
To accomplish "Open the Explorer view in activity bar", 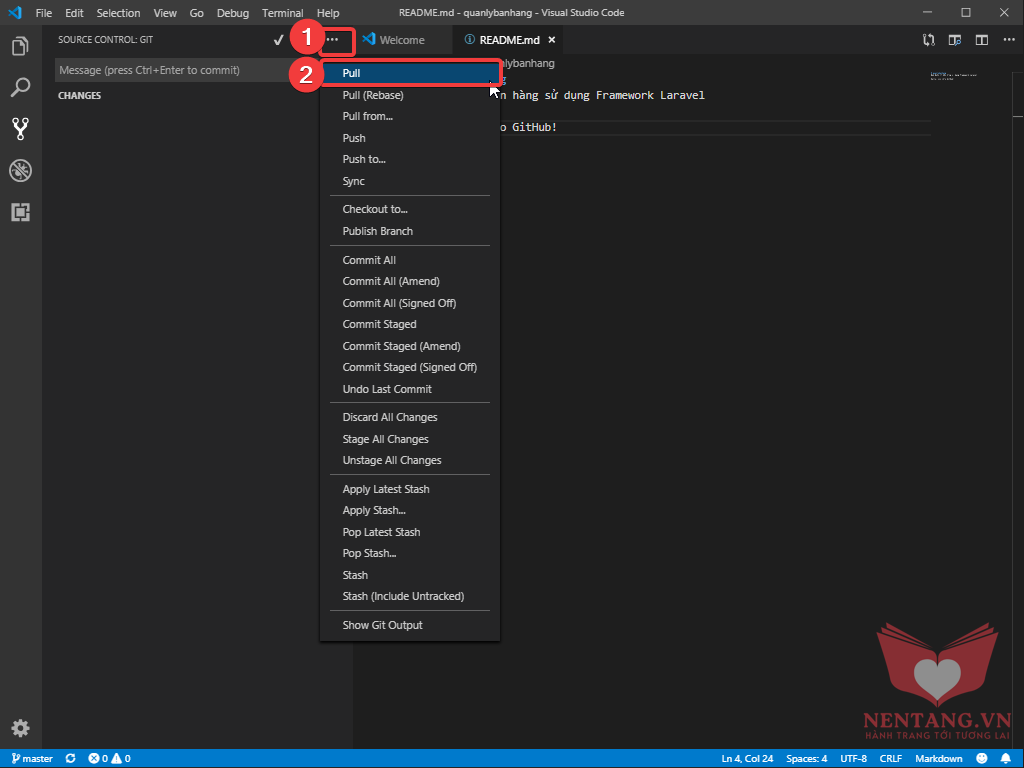I will point(20,46).
